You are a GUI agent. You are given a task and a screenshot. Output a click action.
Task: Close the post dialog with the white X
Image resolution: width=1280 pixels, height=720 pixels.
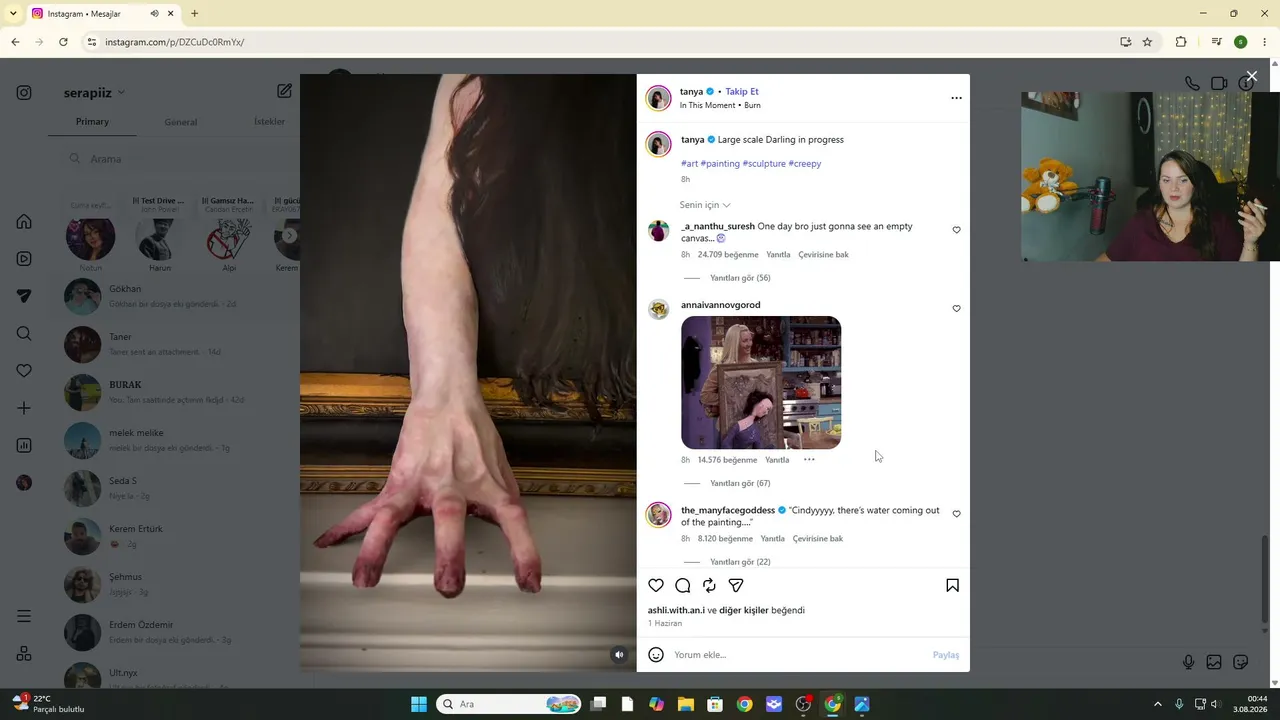[1251, 76]
